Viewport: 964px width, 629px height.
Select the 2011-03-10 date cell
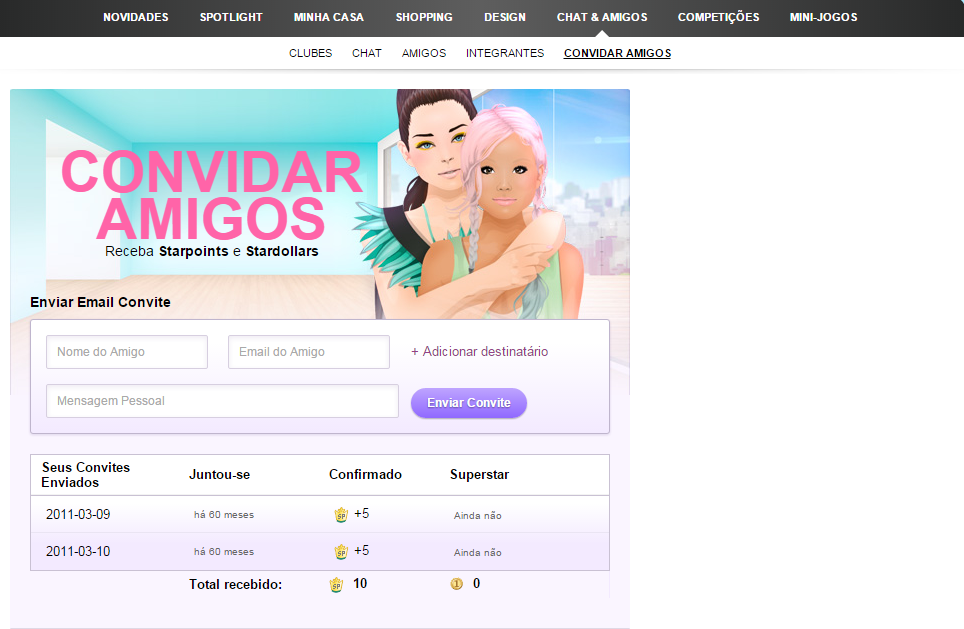tap(78, 552)
